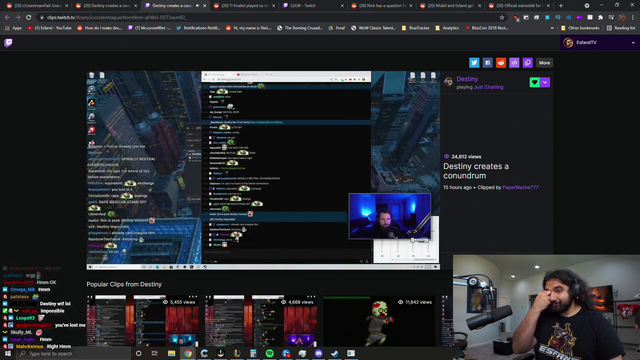The width and height of the screenshot is (640, 360).
Task: Go to Twitch home via purple logo
Action: [8, 42]
